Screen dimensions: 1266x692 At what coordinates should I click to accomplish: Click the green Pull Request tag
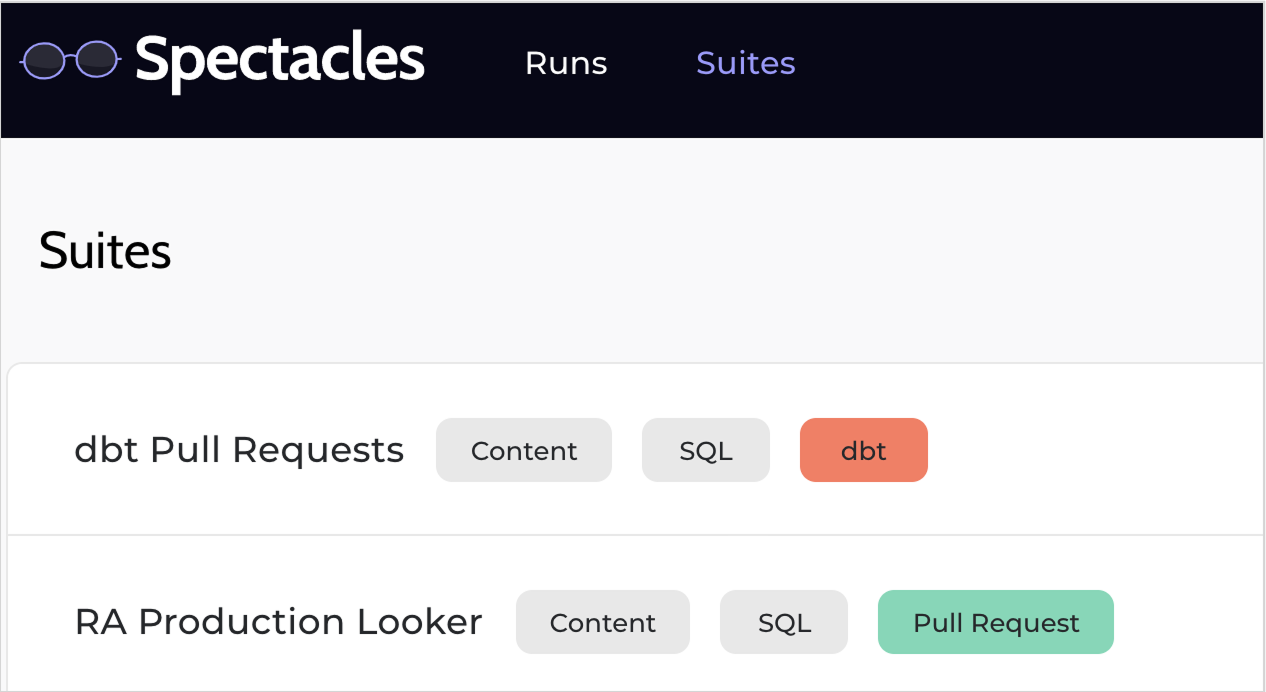pos(996,623)
